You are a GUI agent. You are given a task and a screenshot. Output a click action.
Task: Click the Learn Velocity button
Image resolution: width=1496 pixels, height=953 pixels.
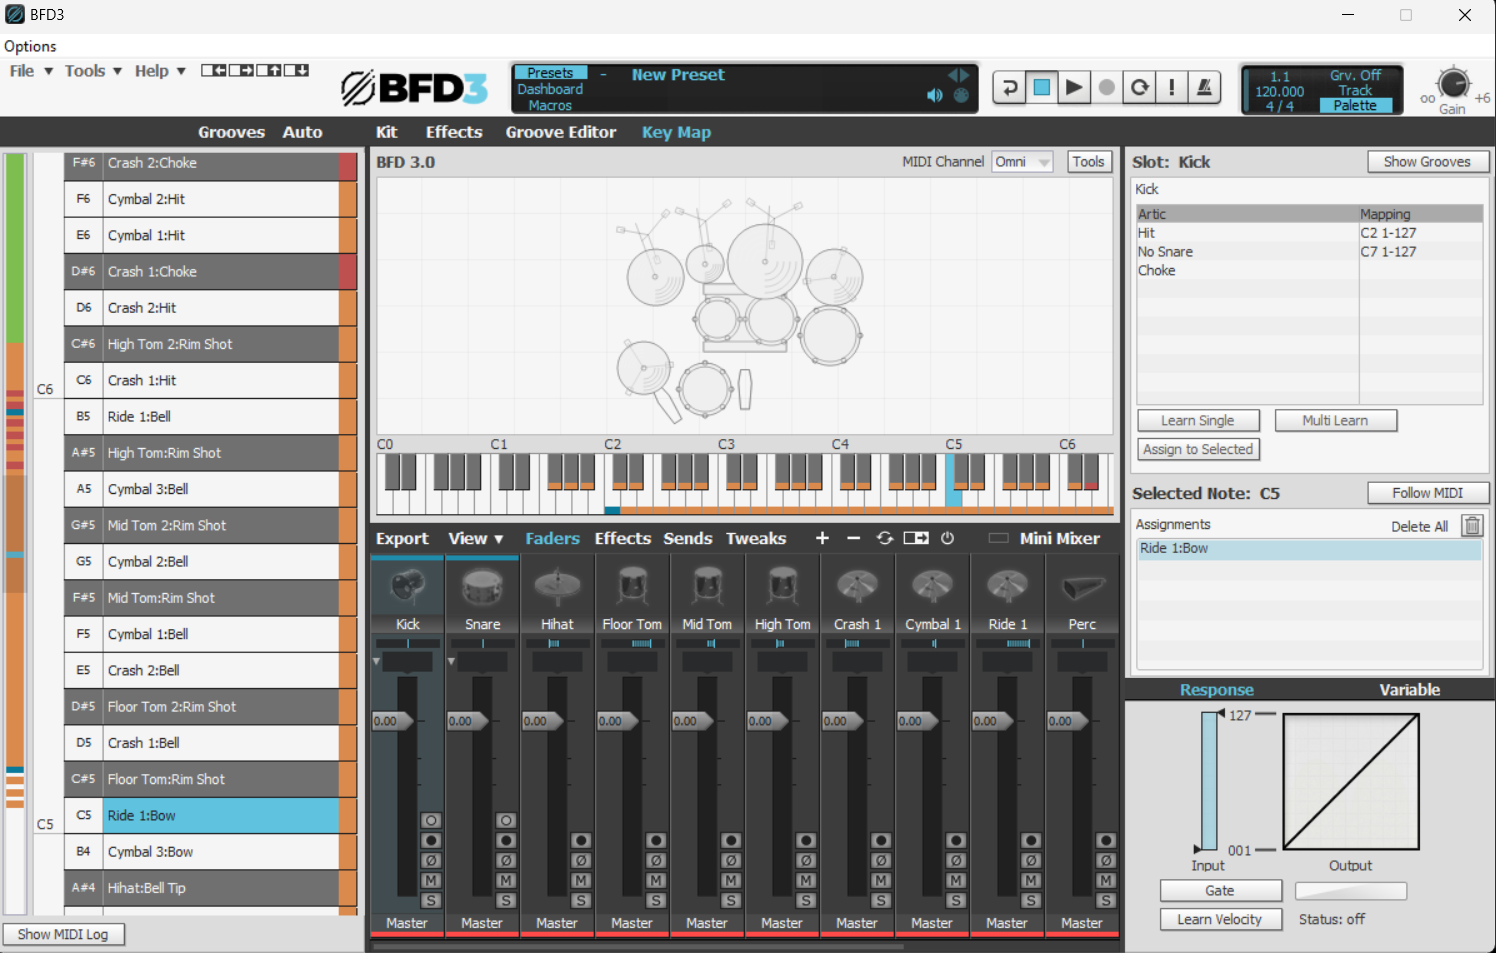tap(1220, 920)
